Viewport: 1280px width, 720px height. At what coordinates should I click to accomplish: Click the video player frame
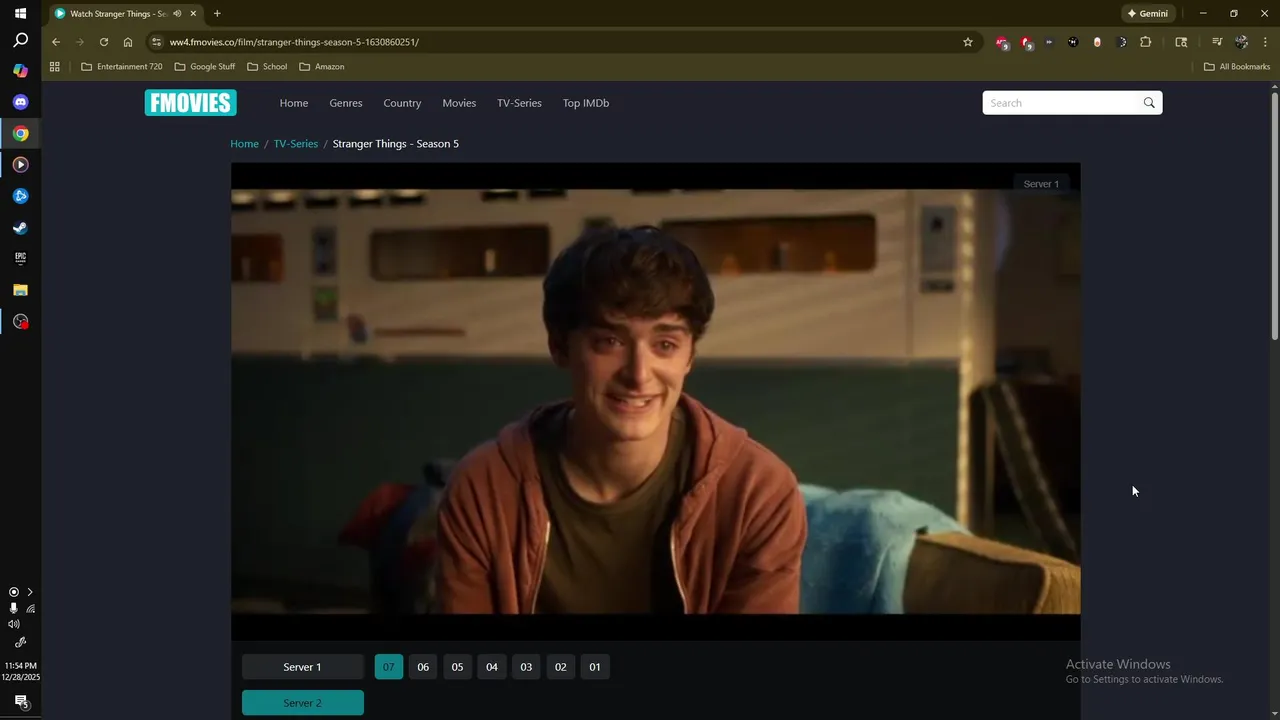tap(656, 401)
